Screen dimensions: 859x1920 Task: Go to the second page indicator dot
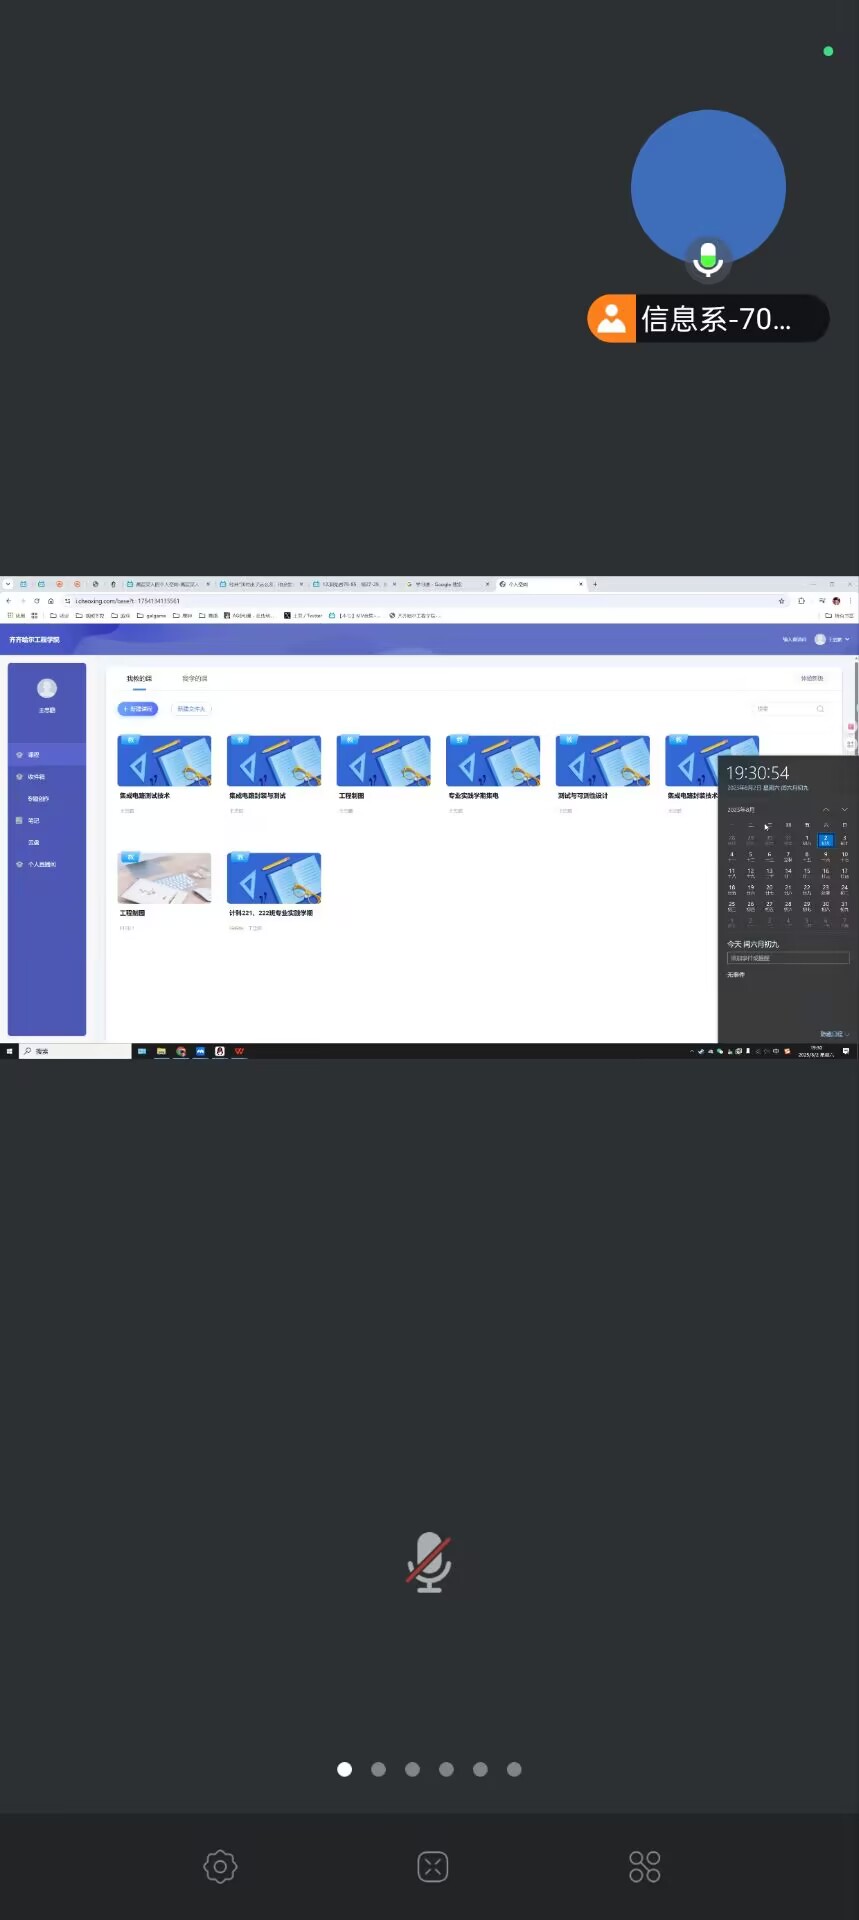pos(378,1769)
